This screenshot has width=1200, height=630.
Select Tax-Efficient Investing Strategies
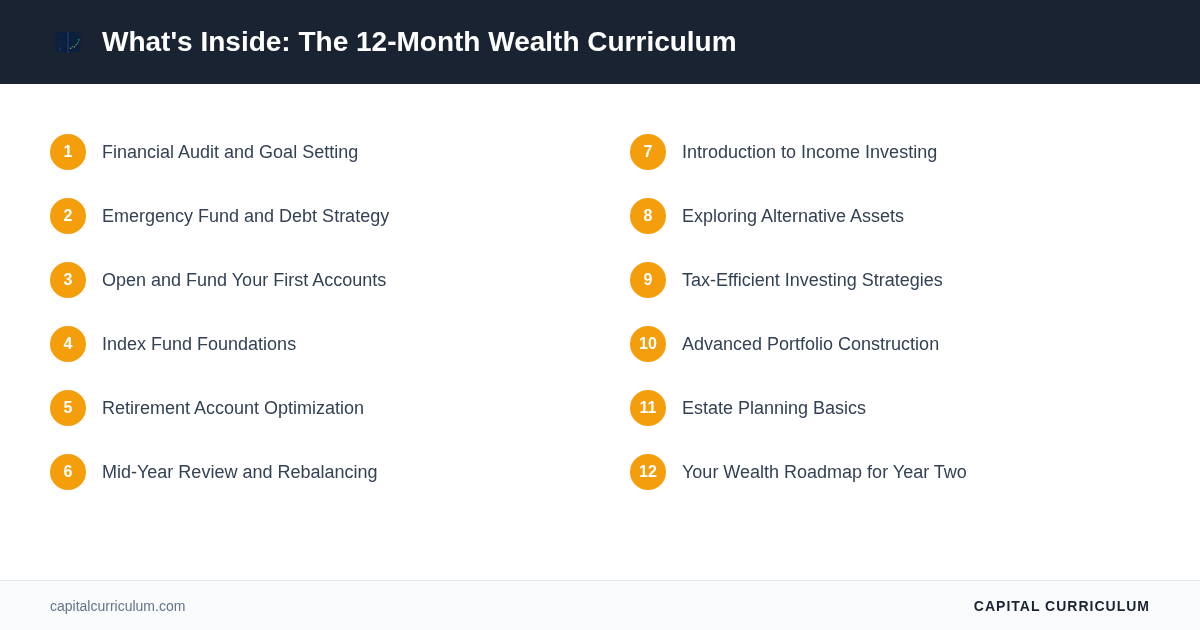pos(812,280)
